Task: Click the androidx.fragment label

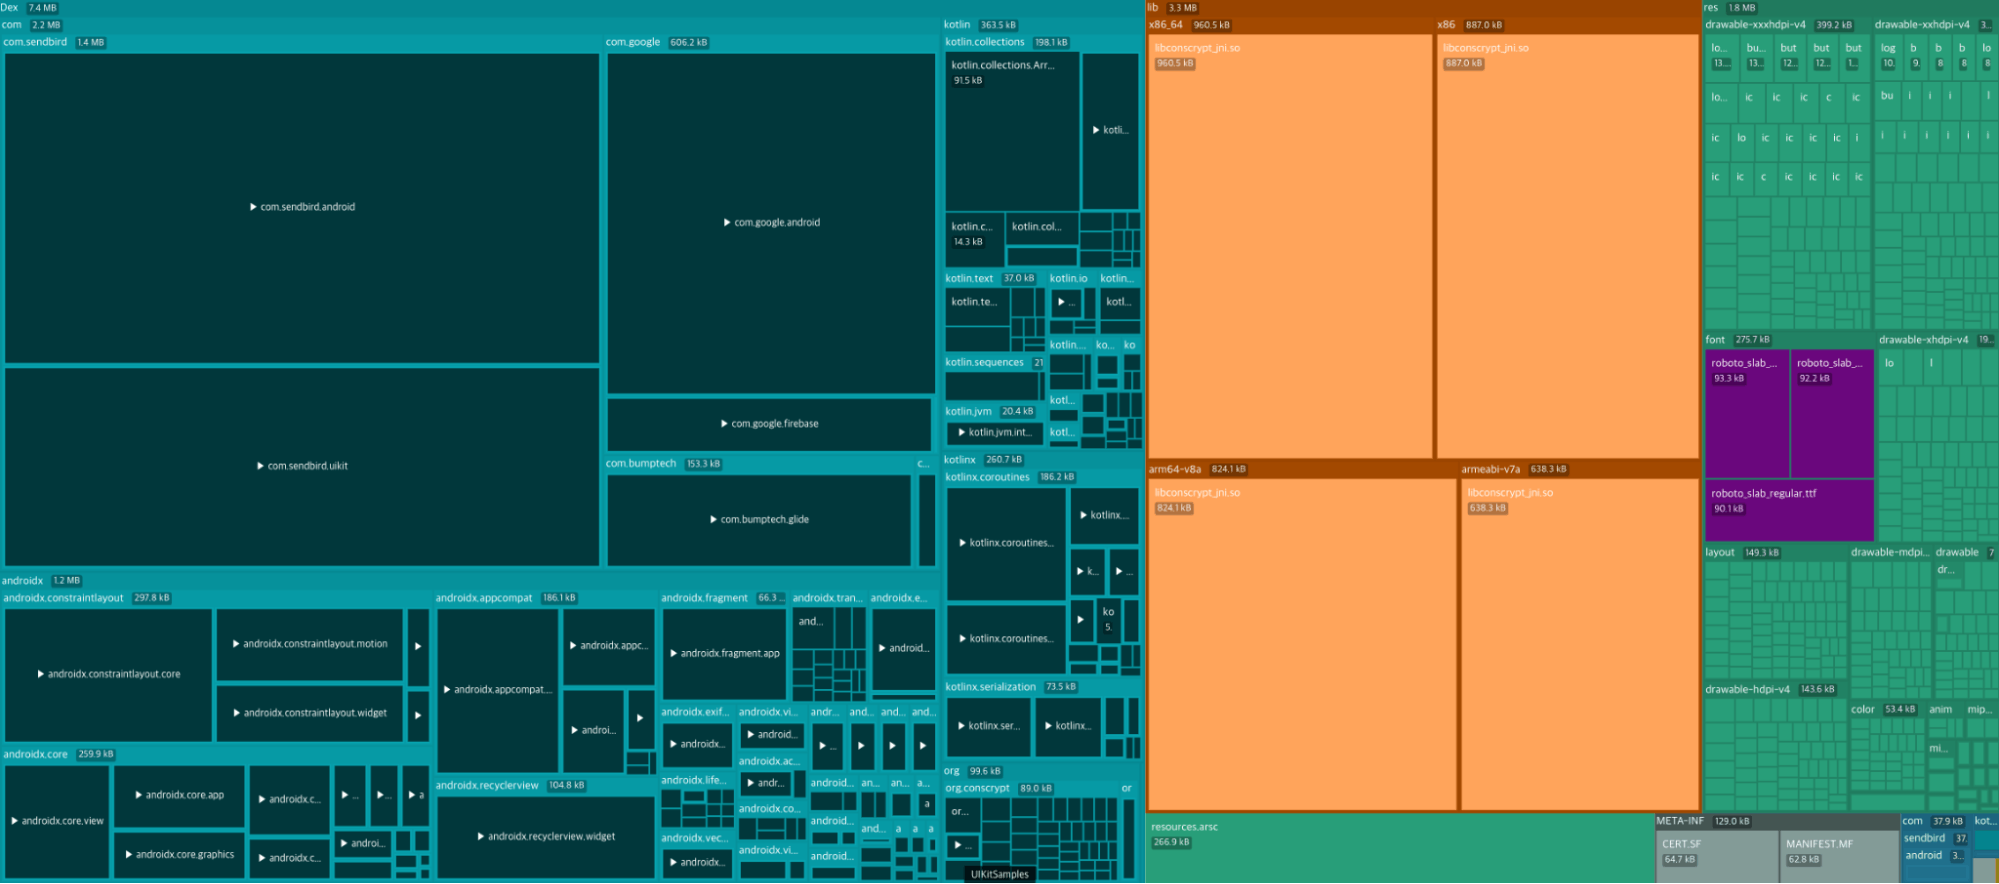Action: [705, 598]
